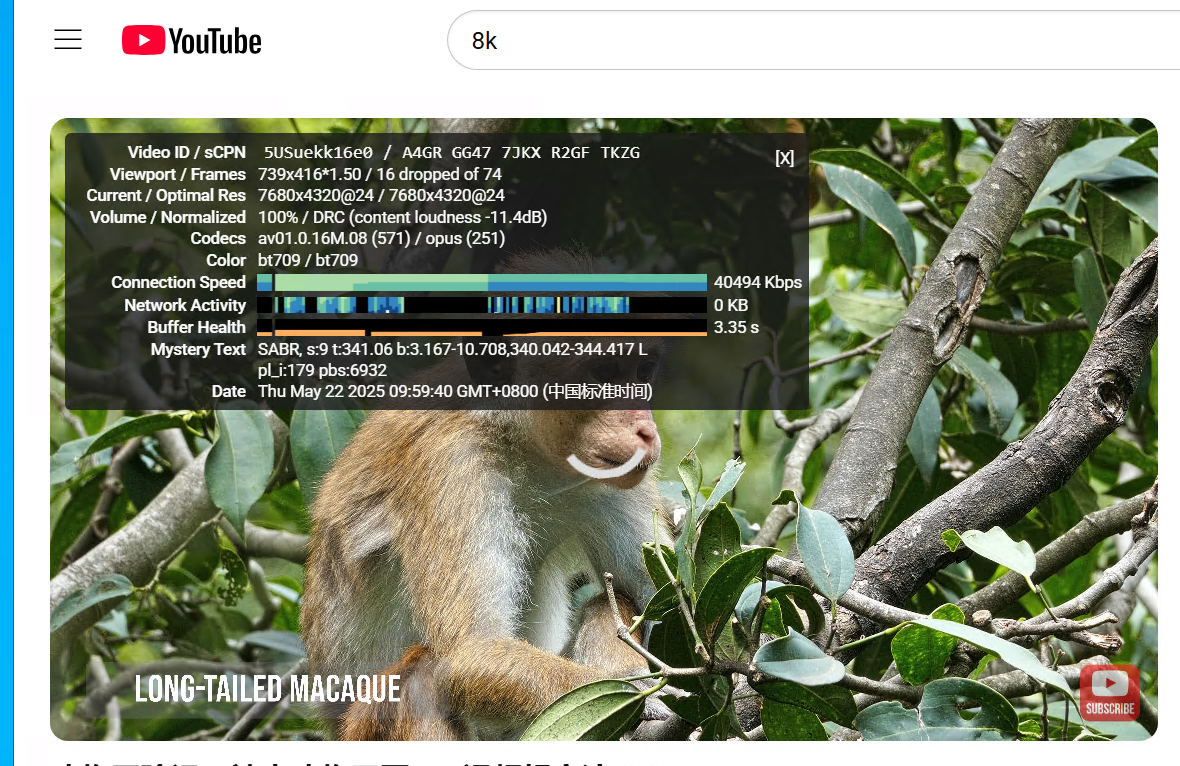This screenshot has height=766, width=1180.
Task: Click the 40494 Kbps speed reading
Action: 757,282
